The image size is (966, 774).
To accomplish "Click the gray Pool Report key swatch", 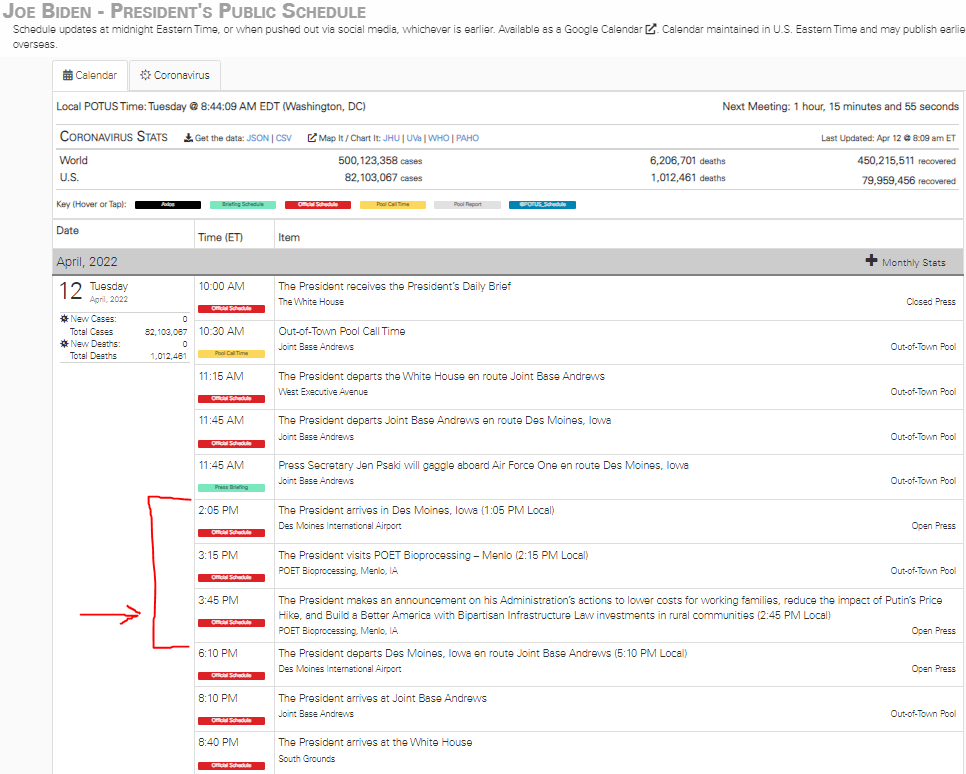I will pos(468,205).
